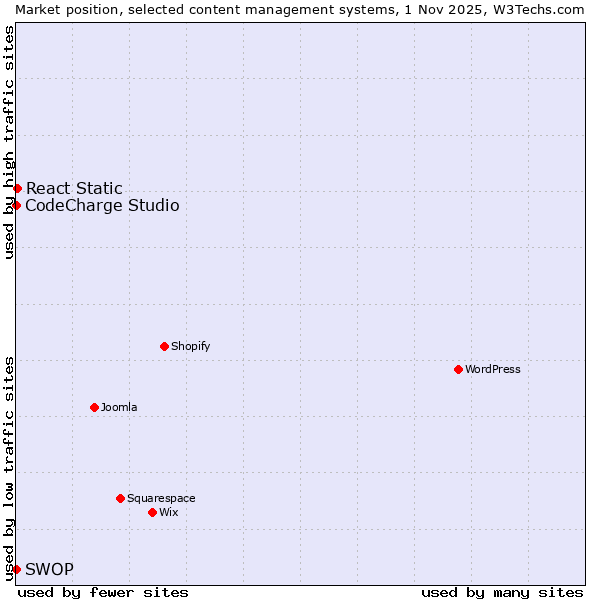Click the red WordPress data point marker
Screen dimensions: 600x600
[458, 369]
